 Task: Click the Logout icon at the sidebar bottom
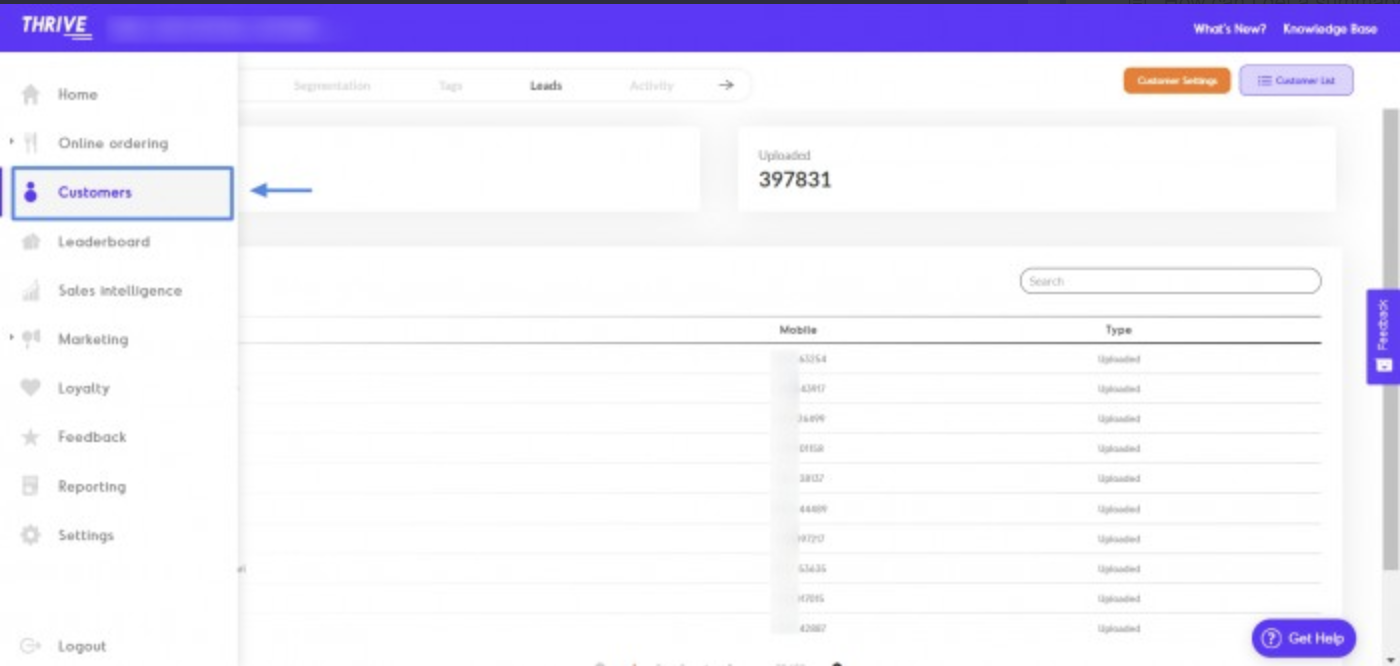(31, 646)
